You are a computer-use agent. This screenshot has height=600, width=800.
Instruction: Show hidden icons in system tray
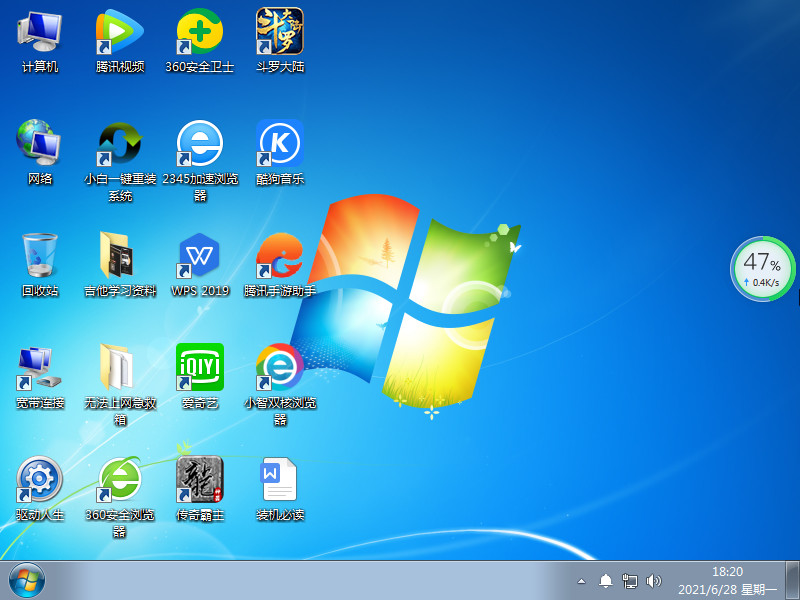582,581
